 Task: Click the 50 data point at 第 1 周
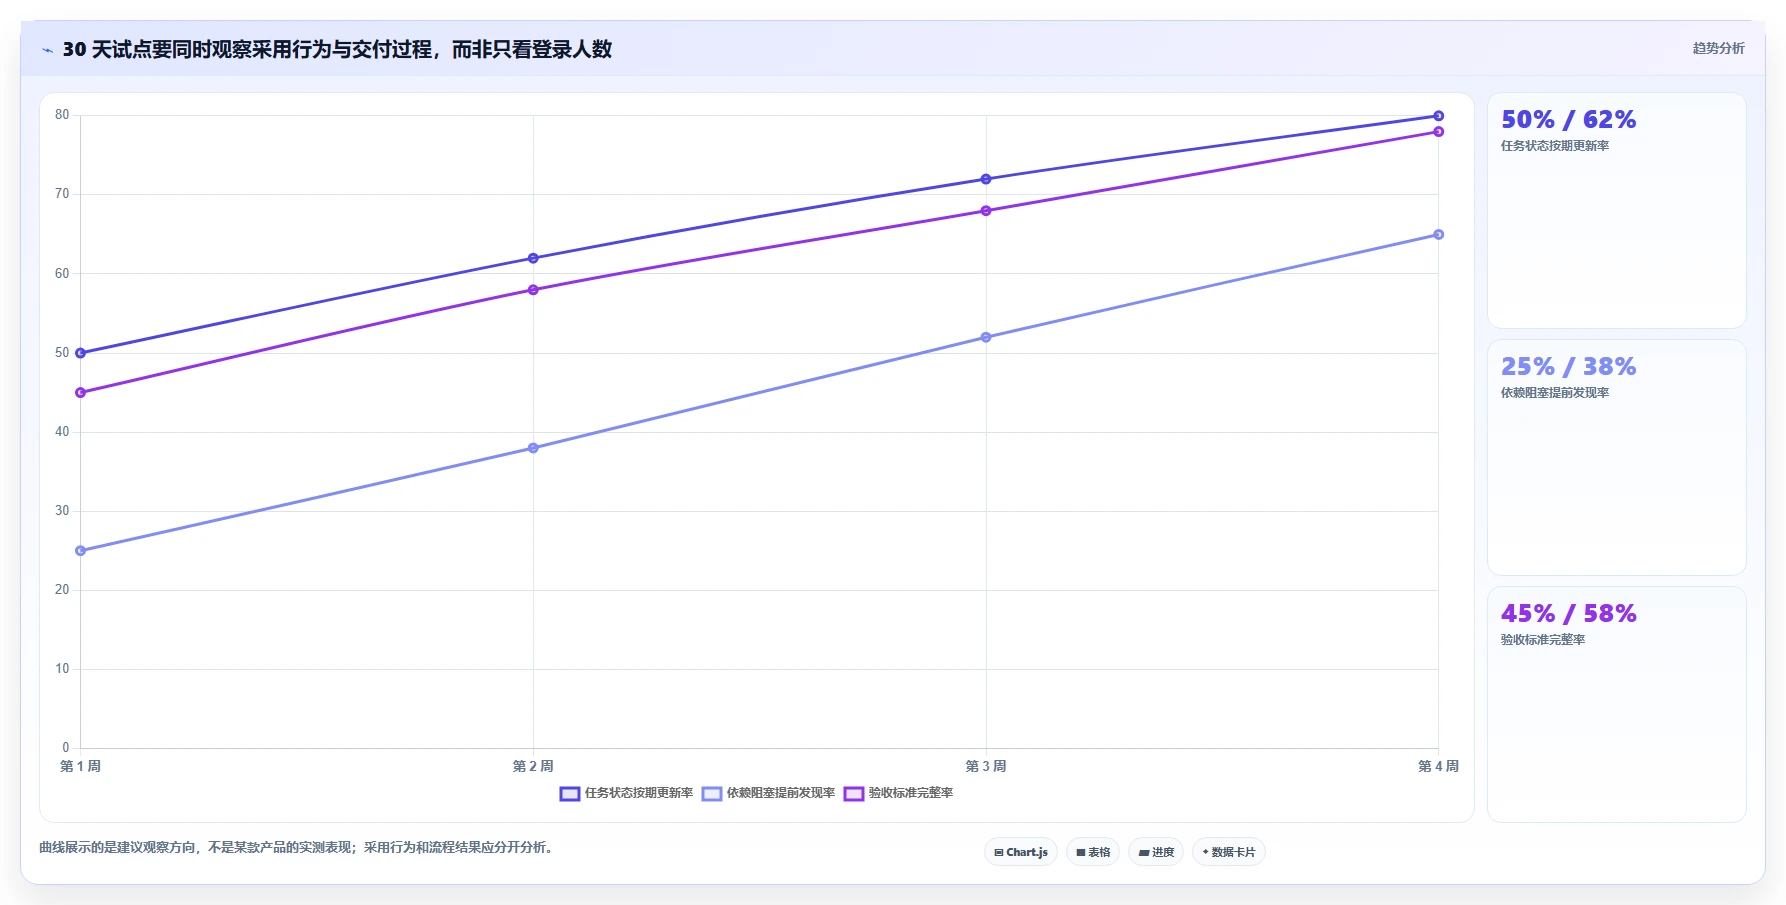81,353
